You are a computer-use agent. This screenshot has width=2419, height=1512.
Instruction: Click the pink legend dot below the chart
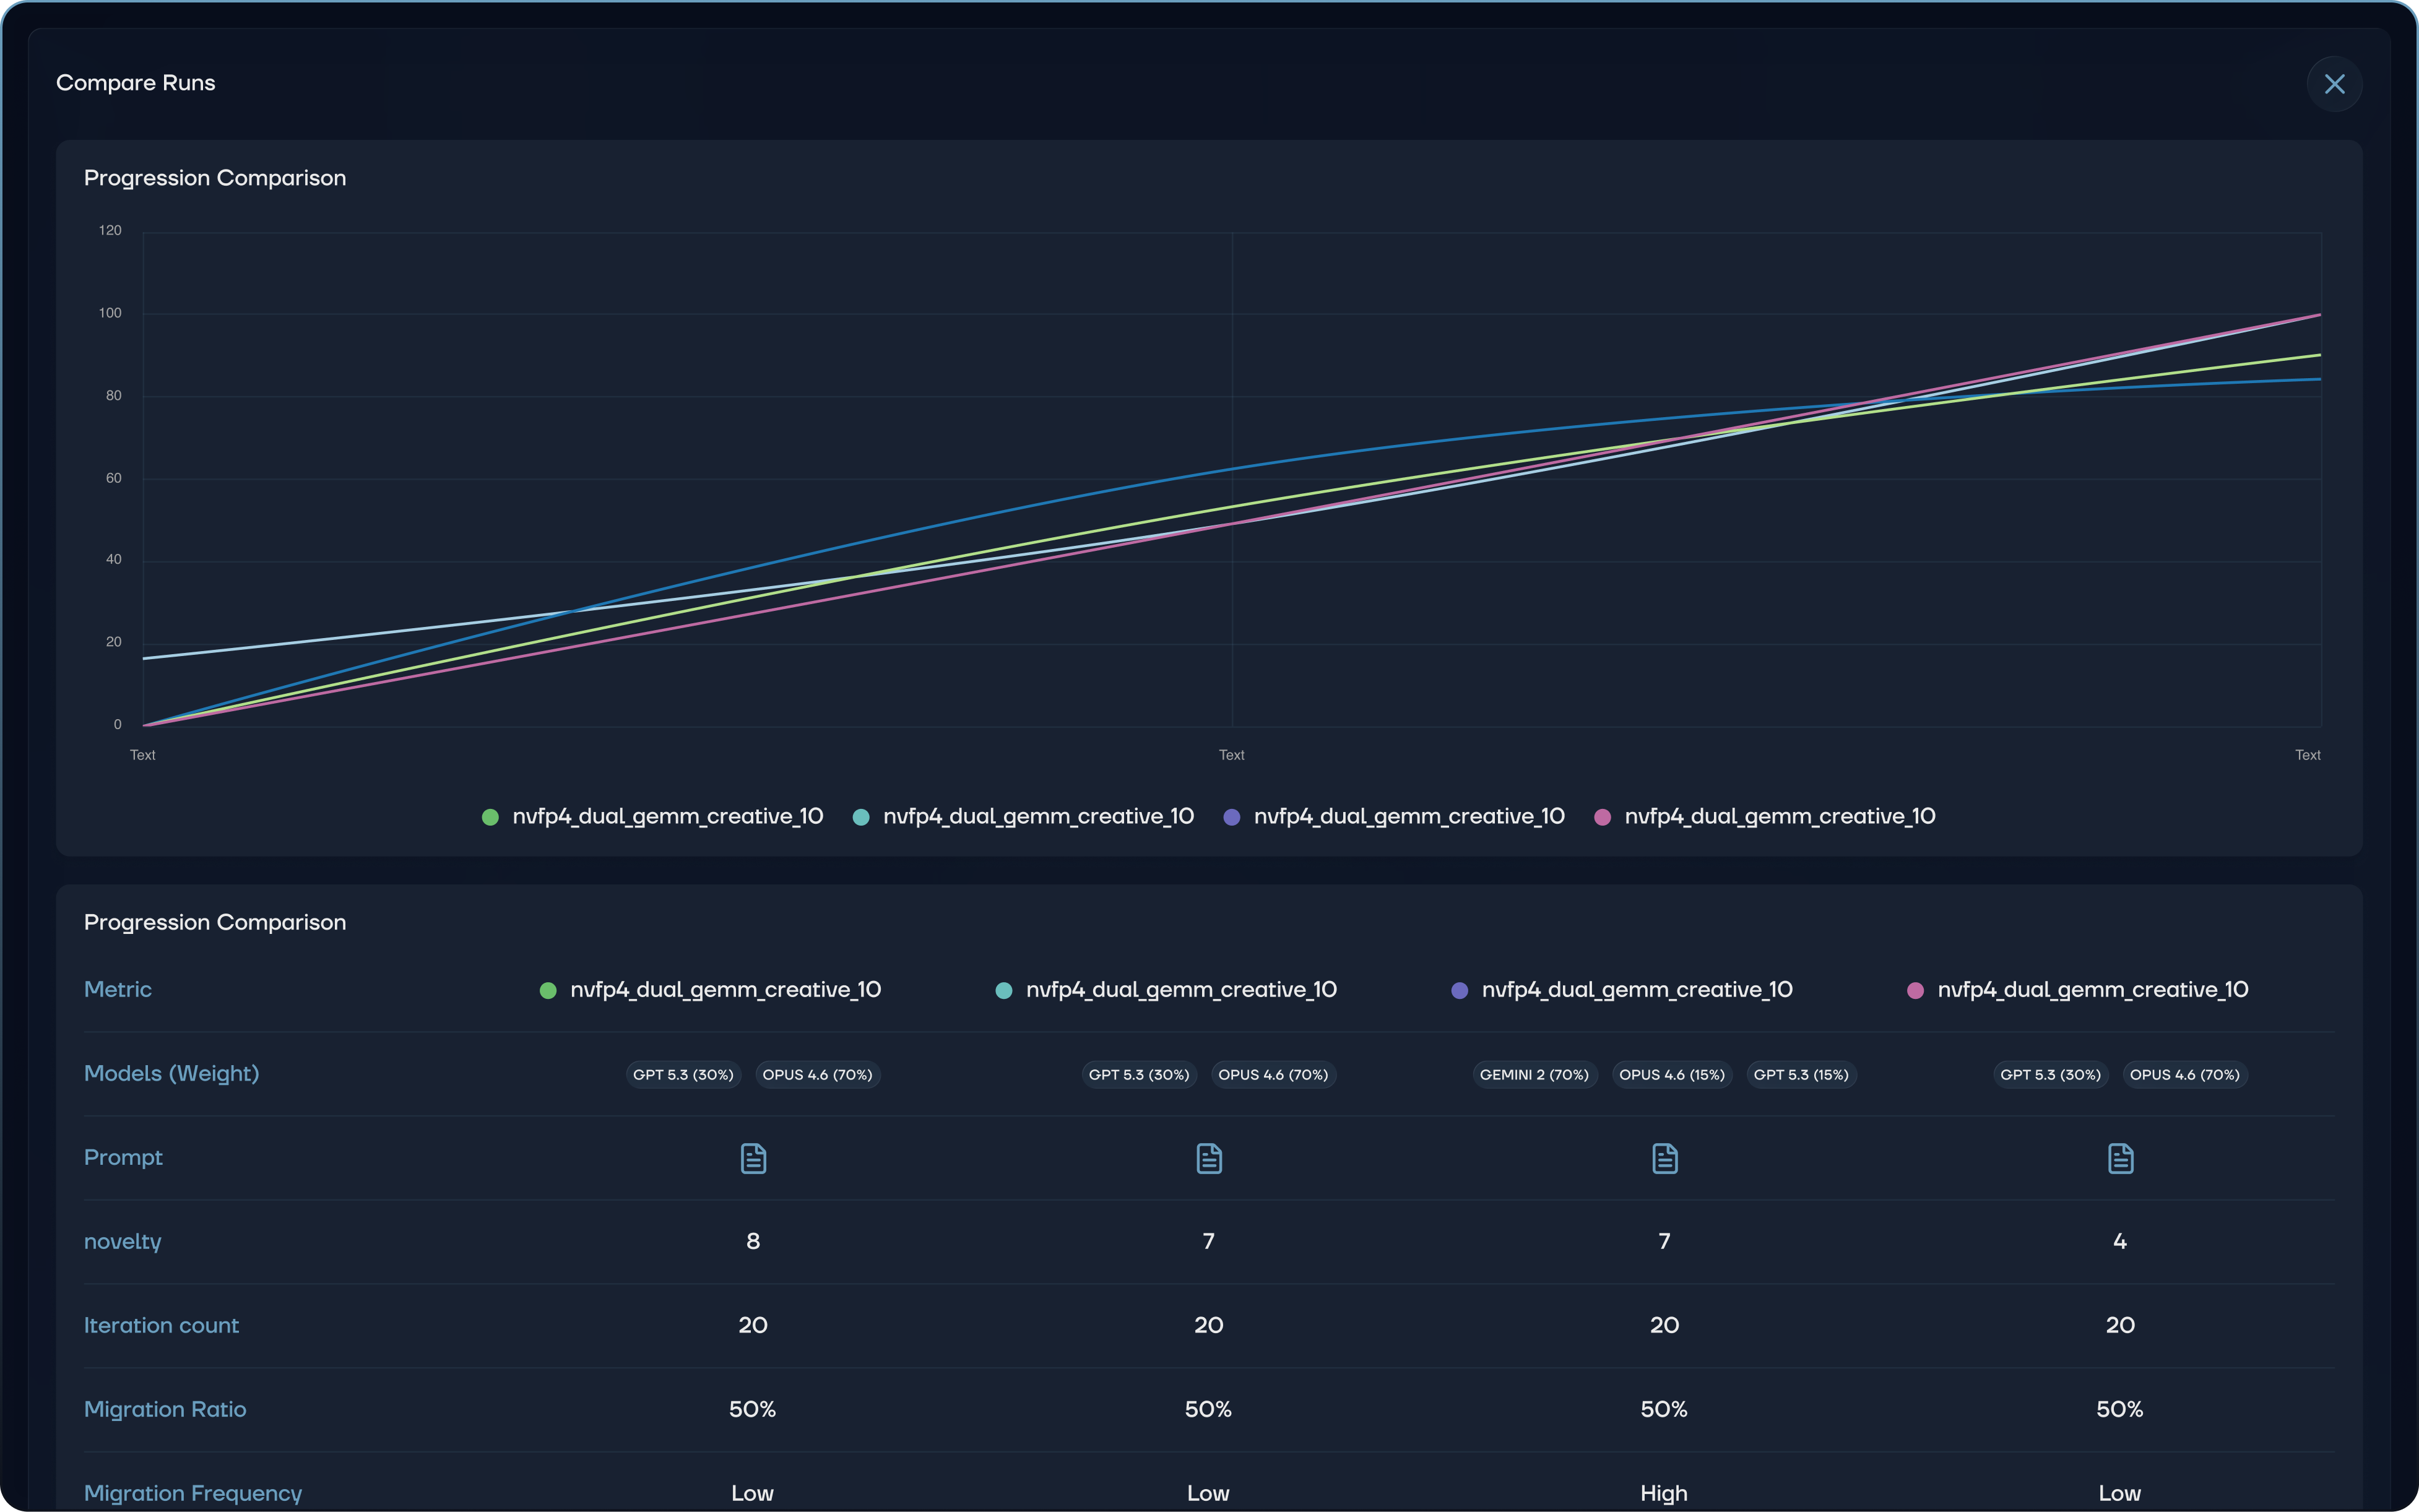point(1602,816)
